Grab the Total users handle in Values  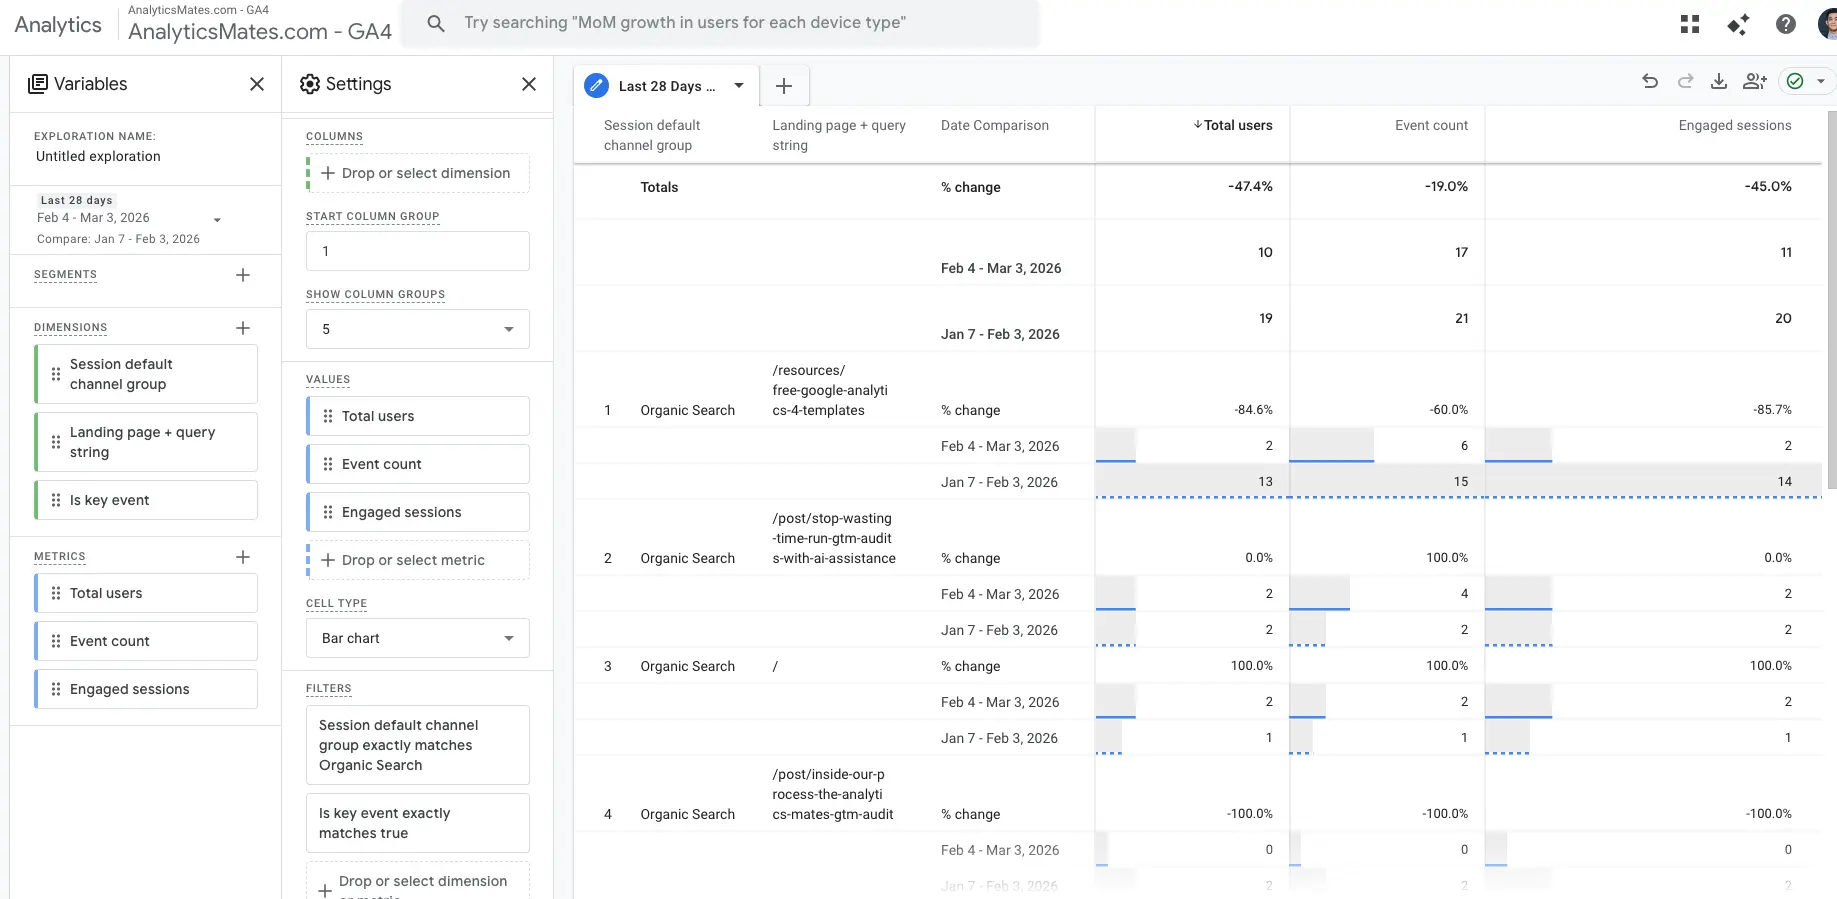click(328, 416)
